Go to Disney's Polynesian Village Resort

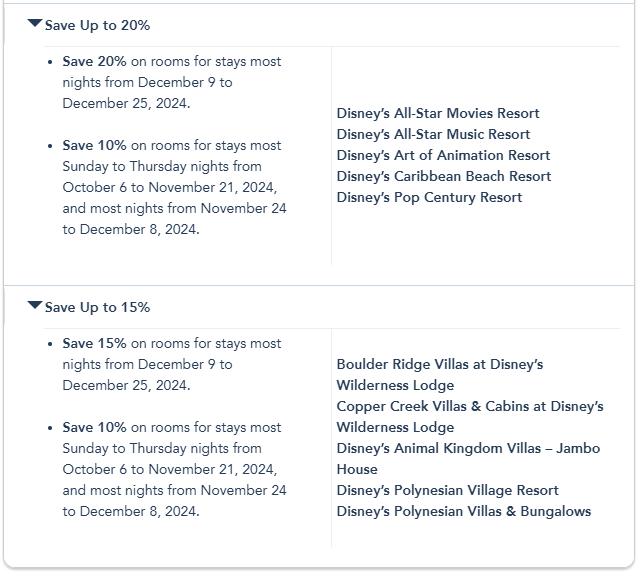coord(447,490)
